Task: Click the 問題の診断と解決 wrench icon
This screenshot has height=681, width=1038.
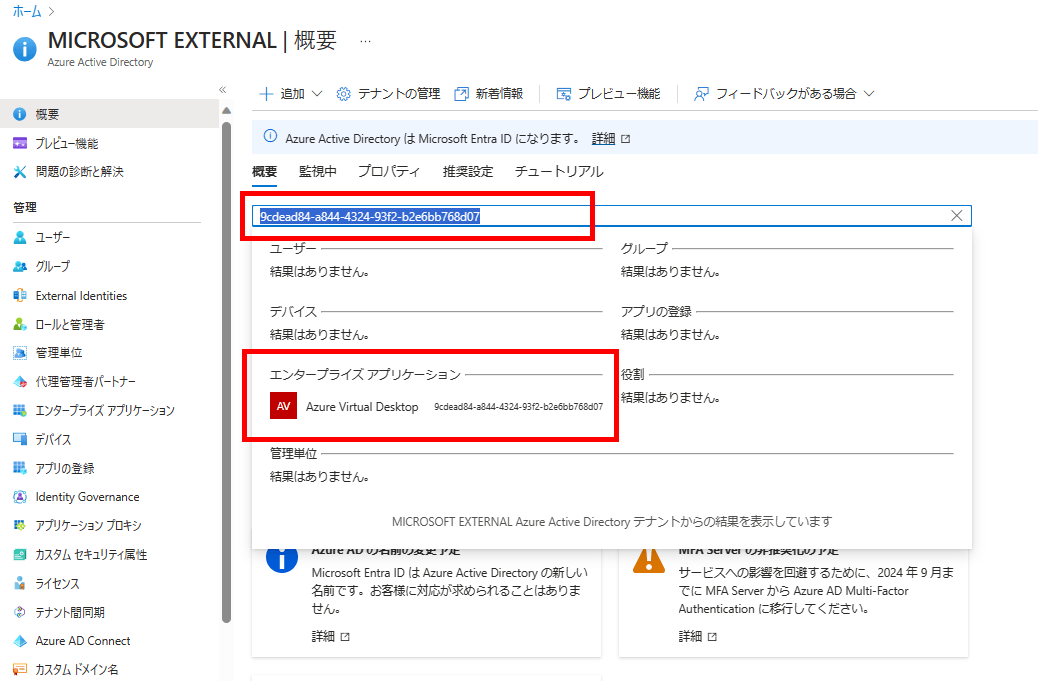Action: [20, 172]
